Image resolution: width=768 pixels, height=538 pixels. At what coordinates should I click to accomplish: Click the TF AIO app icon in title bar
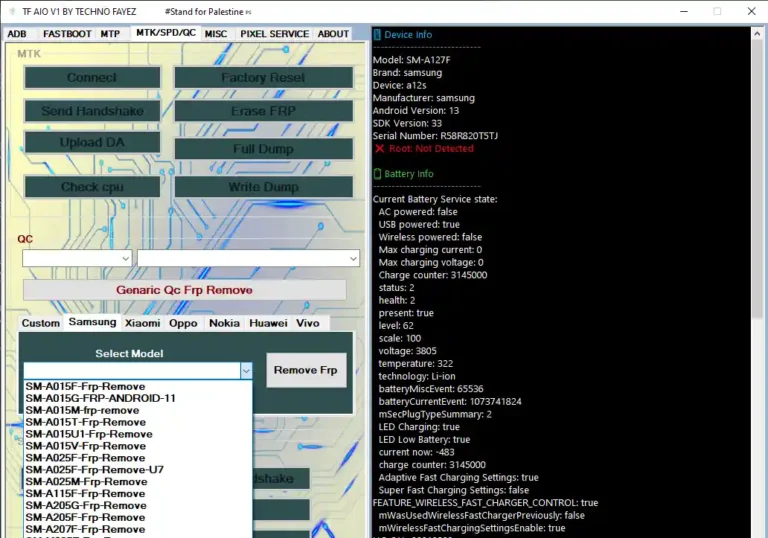[11, 11]
